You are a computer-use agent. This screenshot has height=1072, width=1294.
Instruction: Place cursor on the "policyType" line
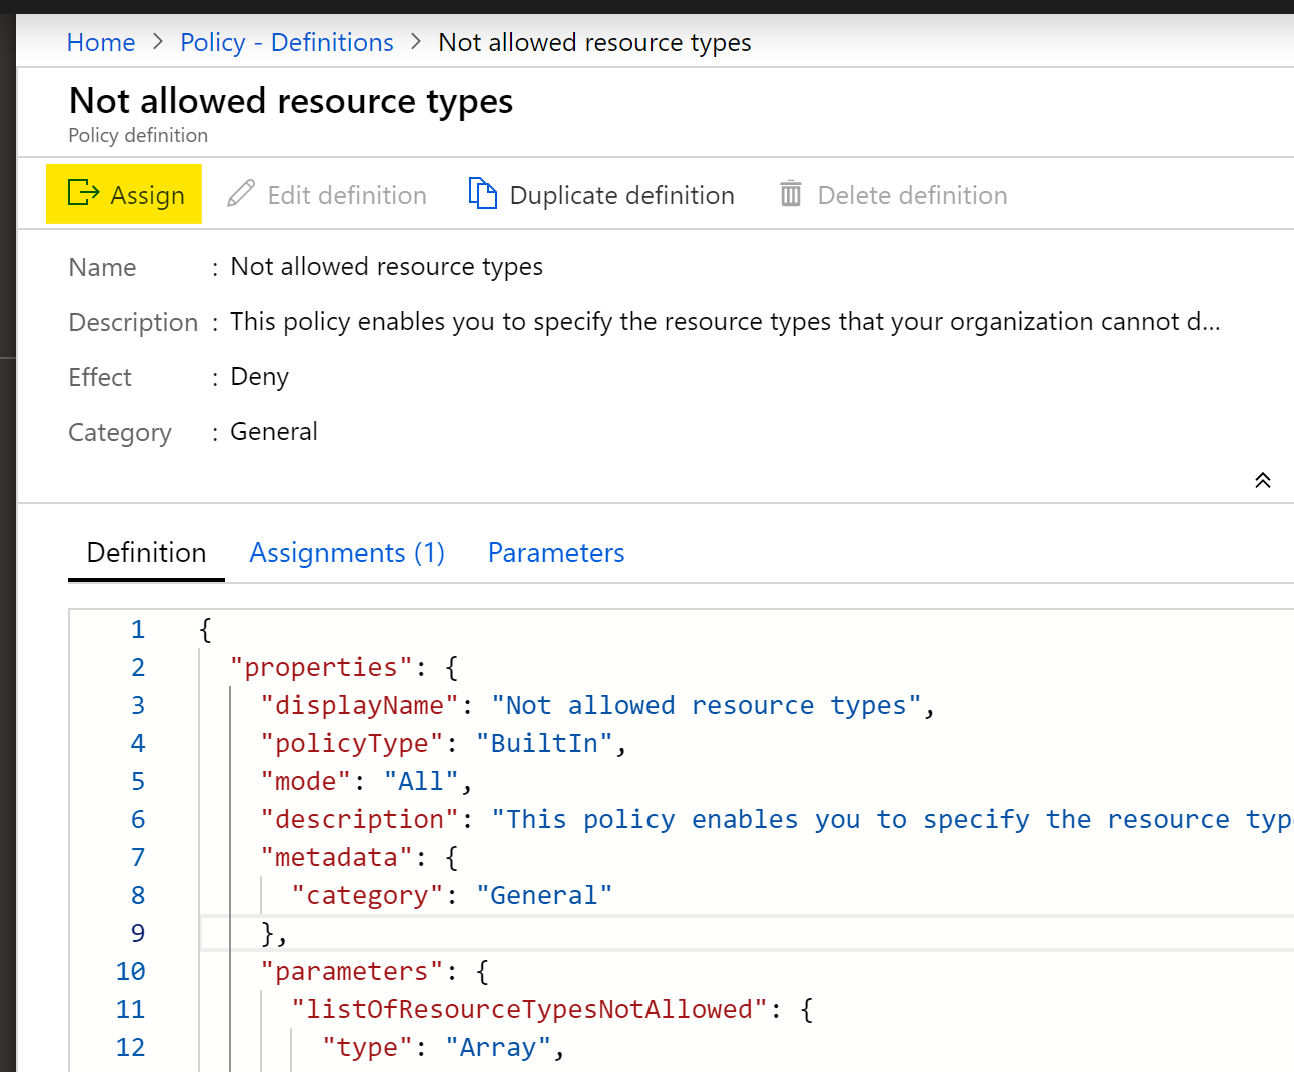[440, 744]
